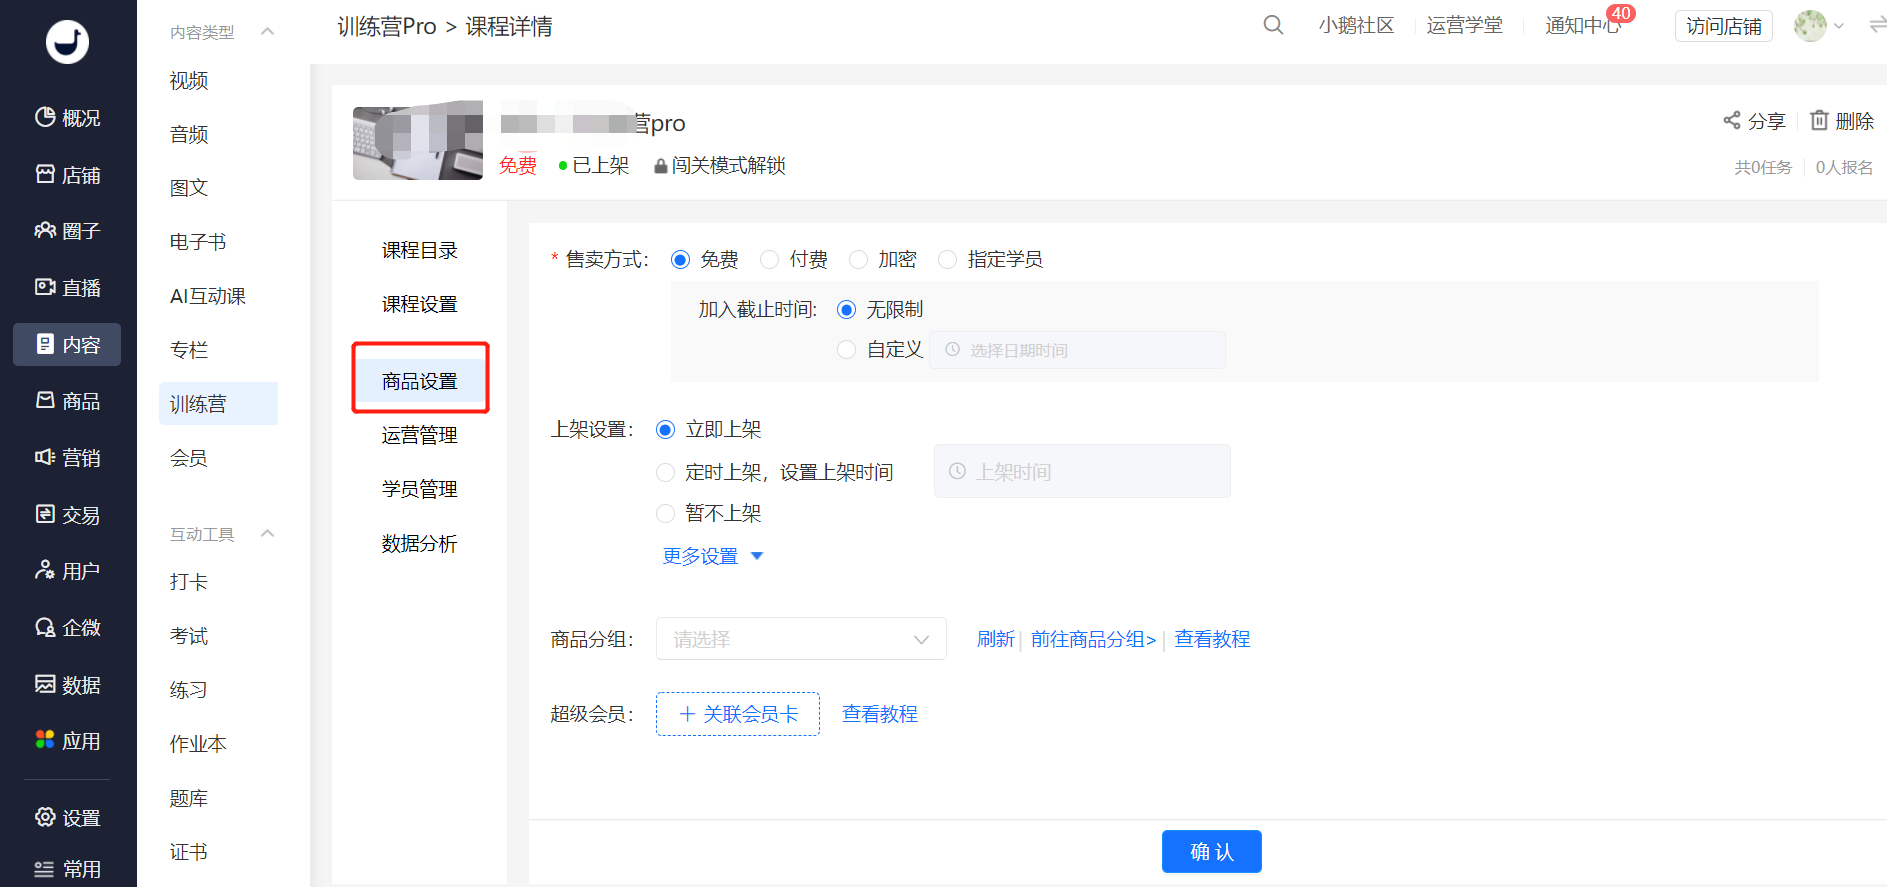Open the 课程设置 tab
The width and height of the screenshot is (1887, 887).
coord(420,304)
